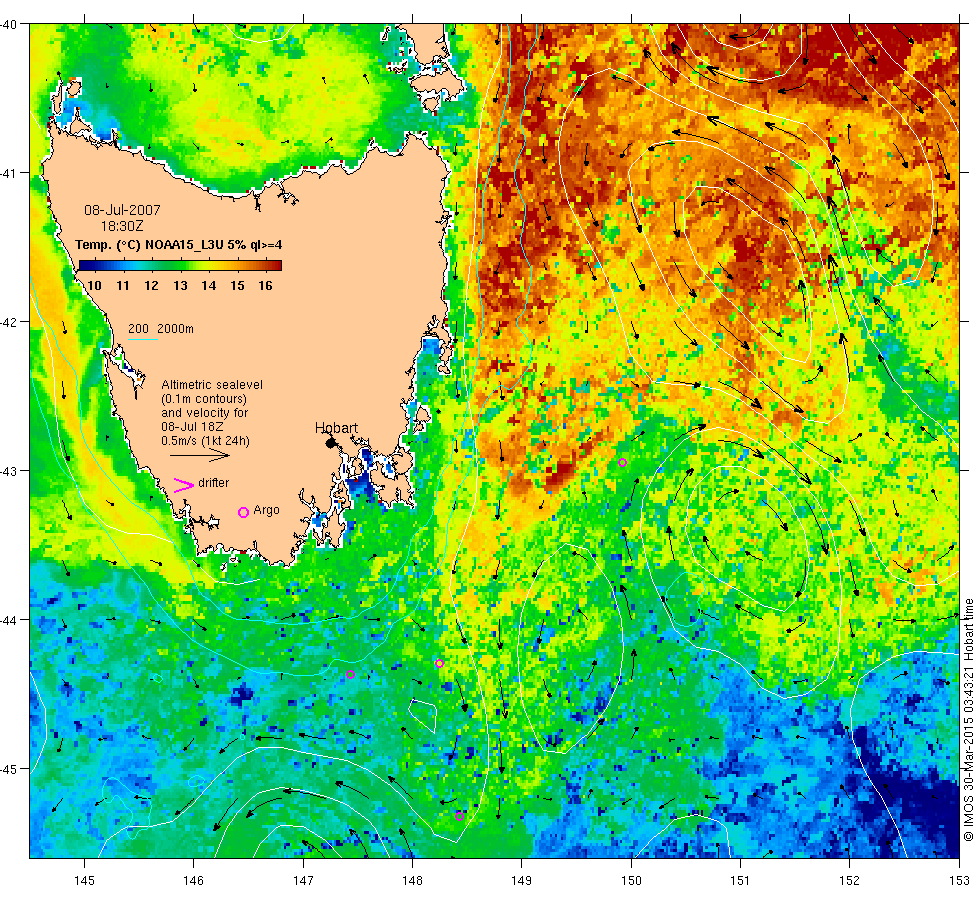Click longitude axis label 147
The image size is (980, 900).
tap(303, 881)
